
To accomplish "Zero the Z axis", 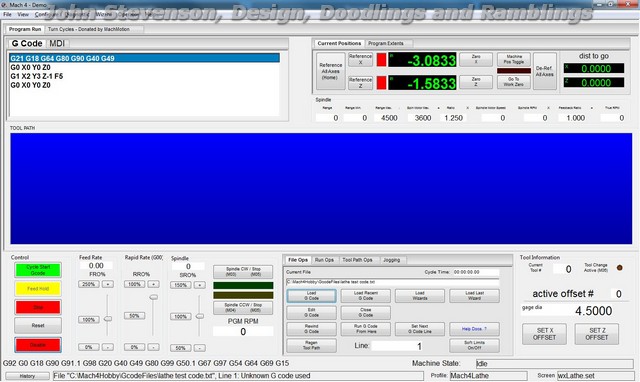I will point(476,82).
